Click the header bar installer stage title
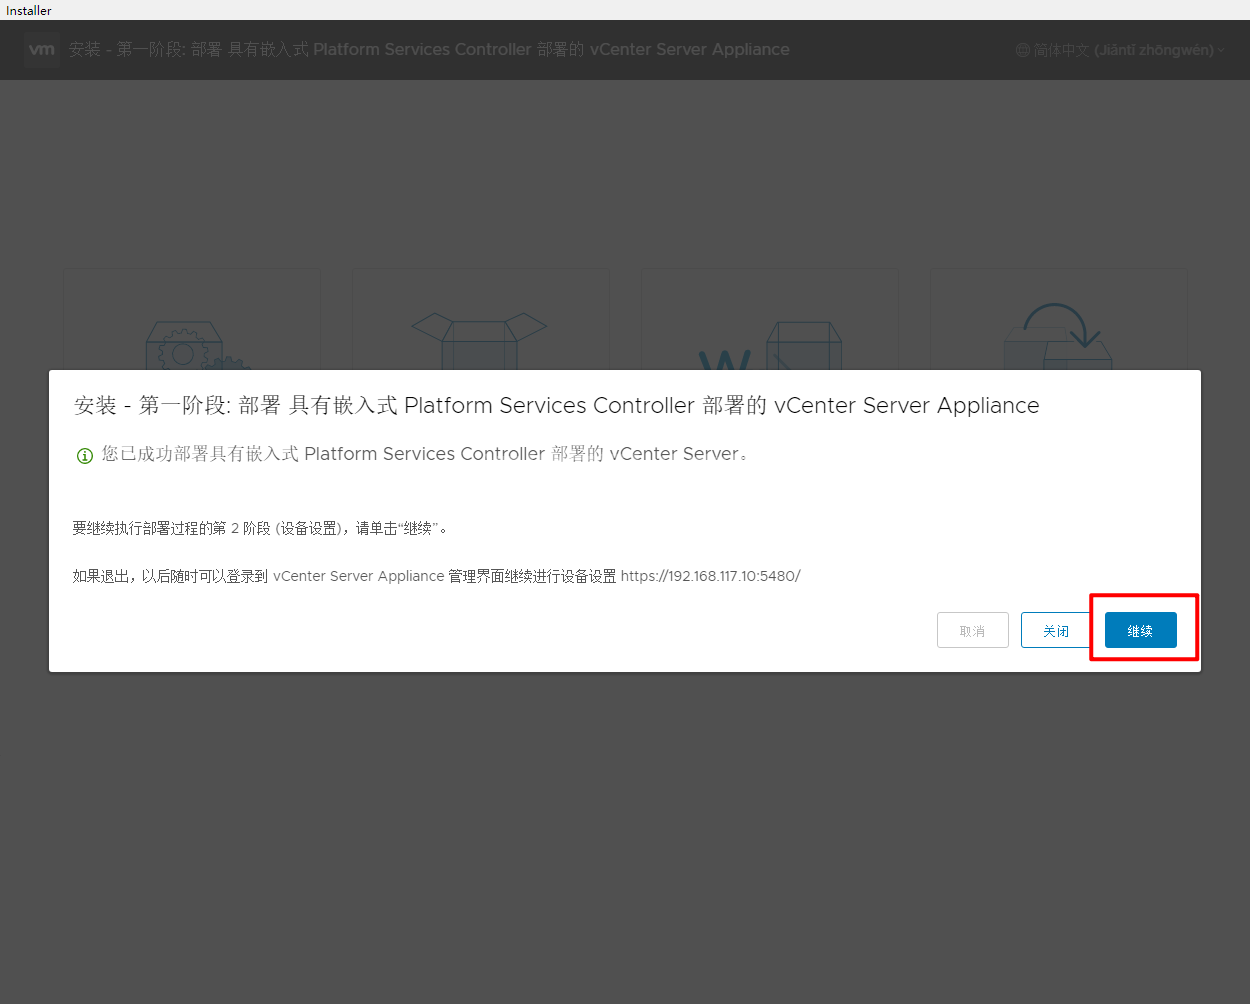 [429, 49]
